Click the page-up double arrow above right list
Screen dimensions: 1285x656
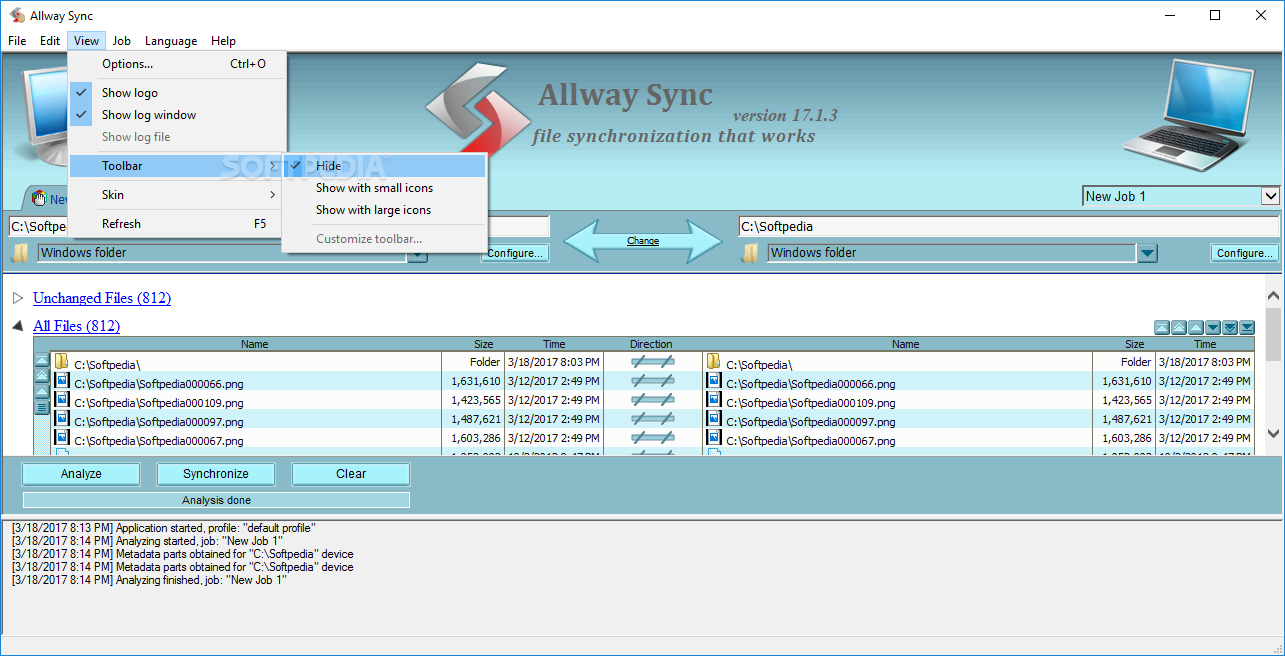click(1178, 327)
